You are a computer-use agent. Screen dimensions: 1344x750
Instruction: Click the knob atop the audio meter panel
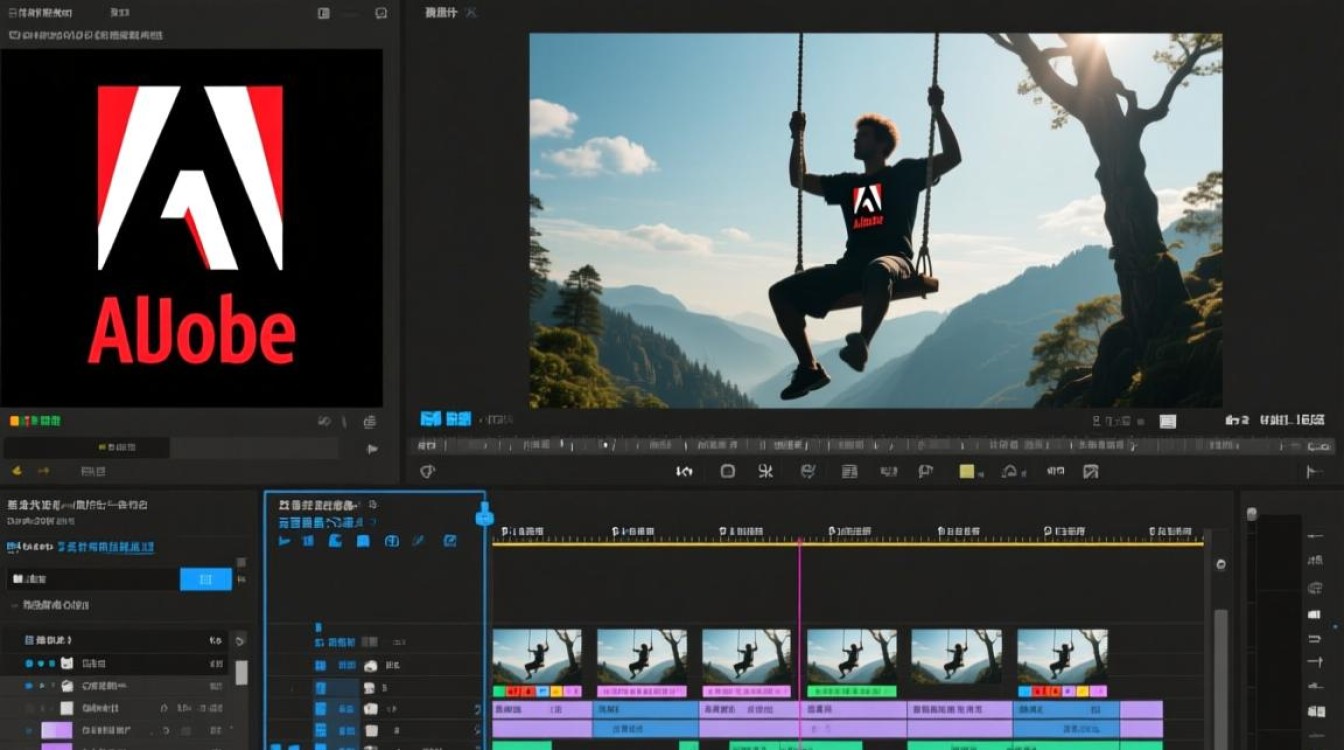(1251, 514)
